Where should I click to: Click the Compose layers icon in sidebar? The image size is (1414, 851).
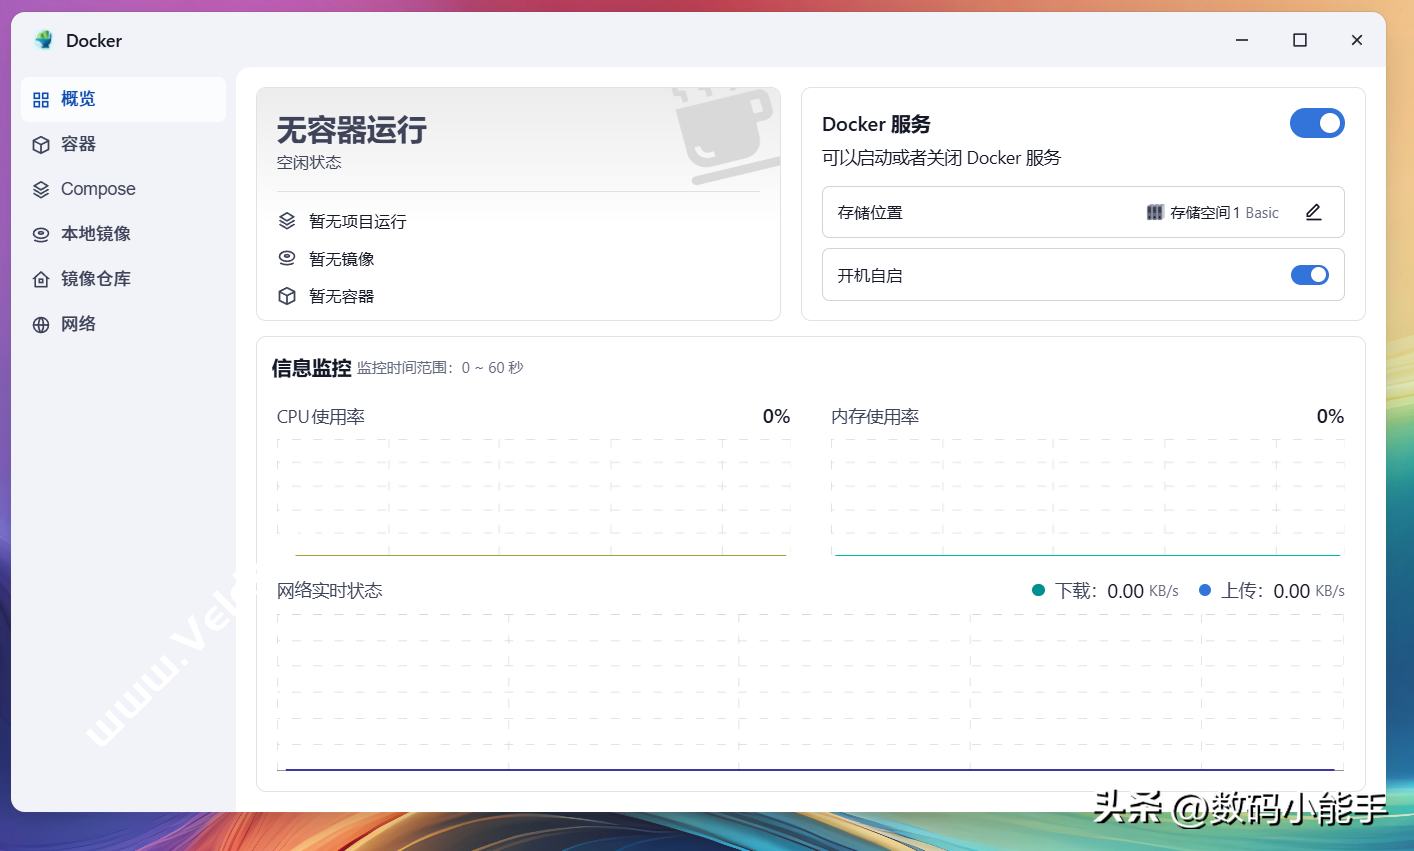[41, 190]
